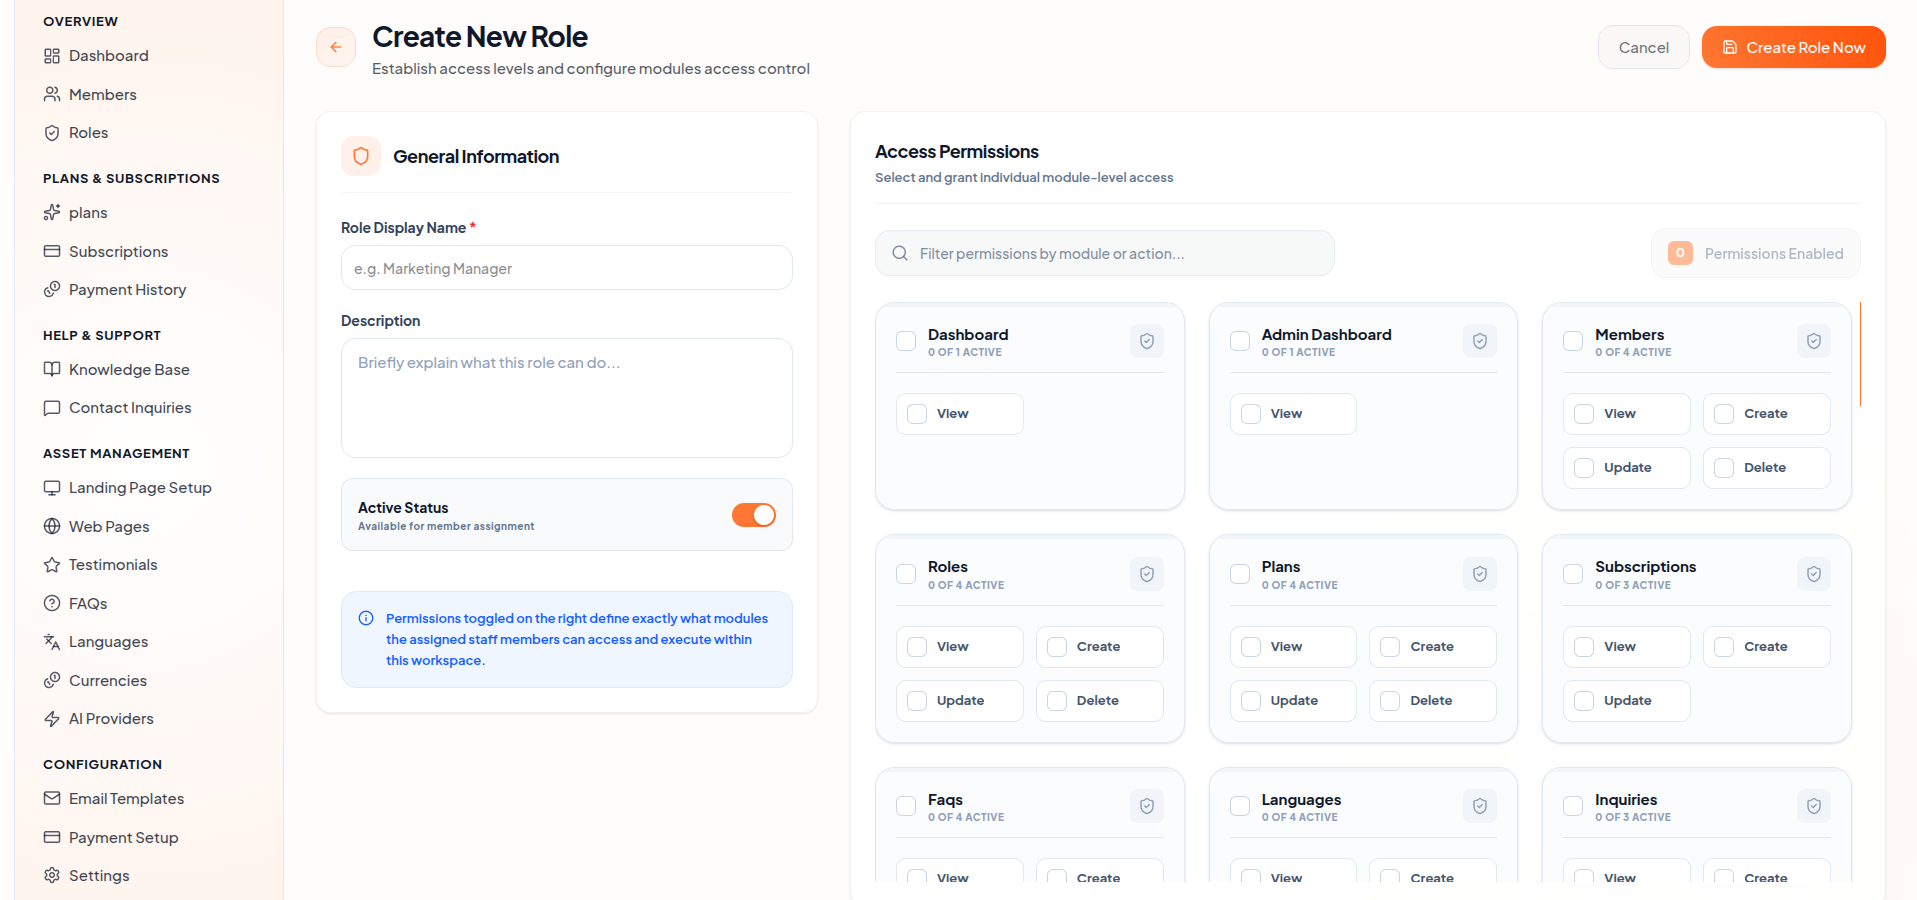Check the Members module select-all checkbox
Image resolution: width=1917 pixels, height=900 pixels.
click(x=1573, y=341)
